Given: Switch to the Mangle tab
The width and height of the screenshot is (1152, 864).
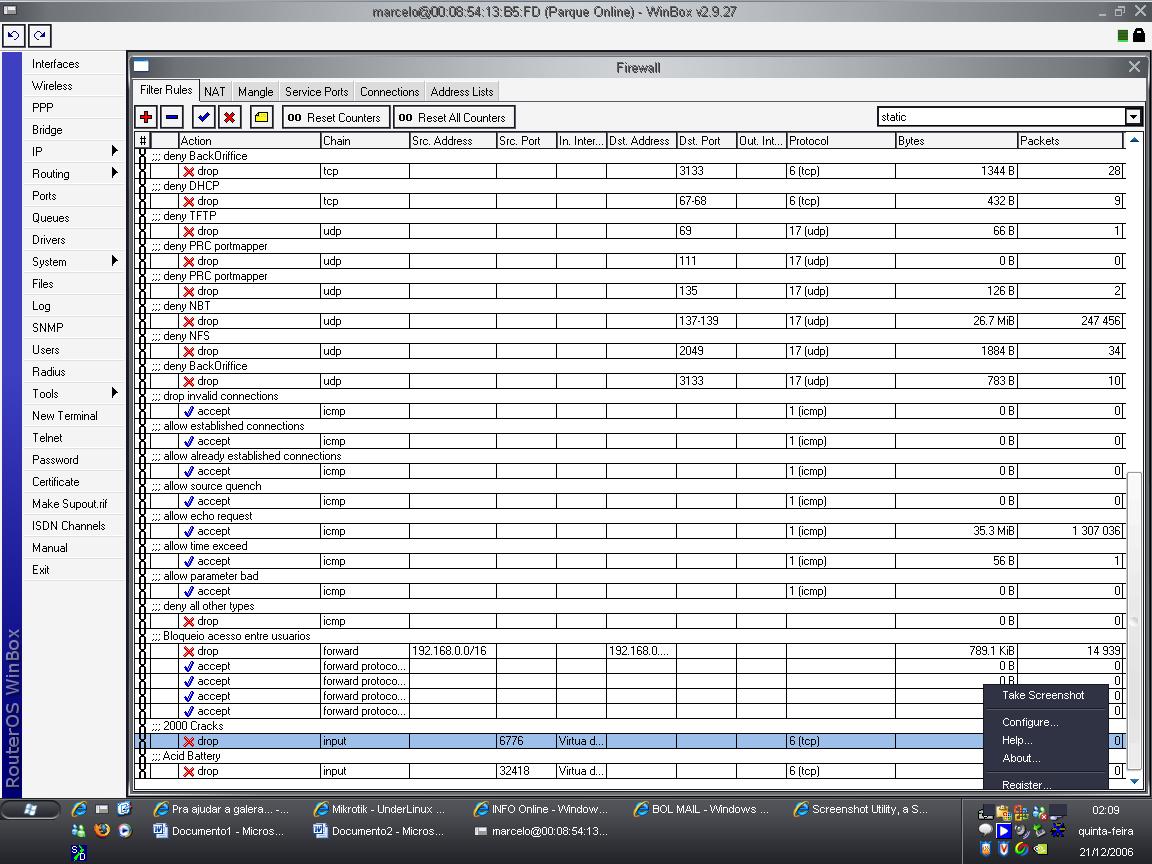Looking at the screenshot, I should tap(255, 91).
